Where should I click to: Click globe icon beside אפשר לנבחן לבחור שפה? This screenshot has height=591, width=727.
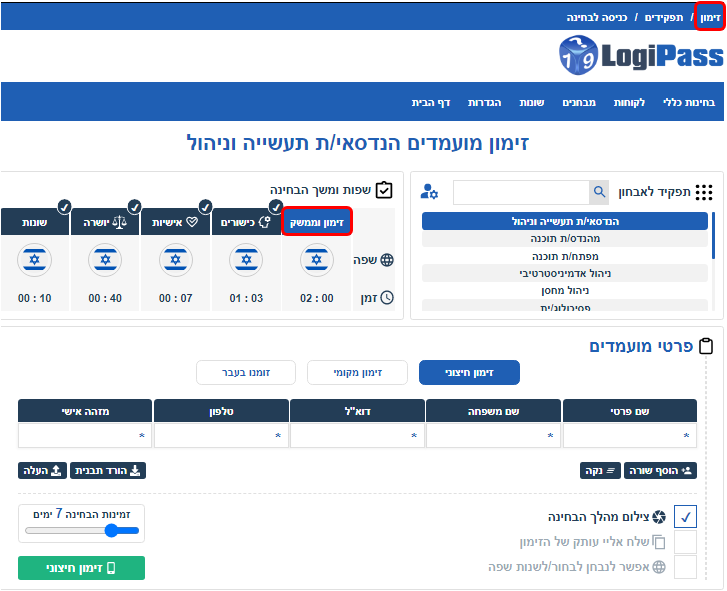coord(659,567)
